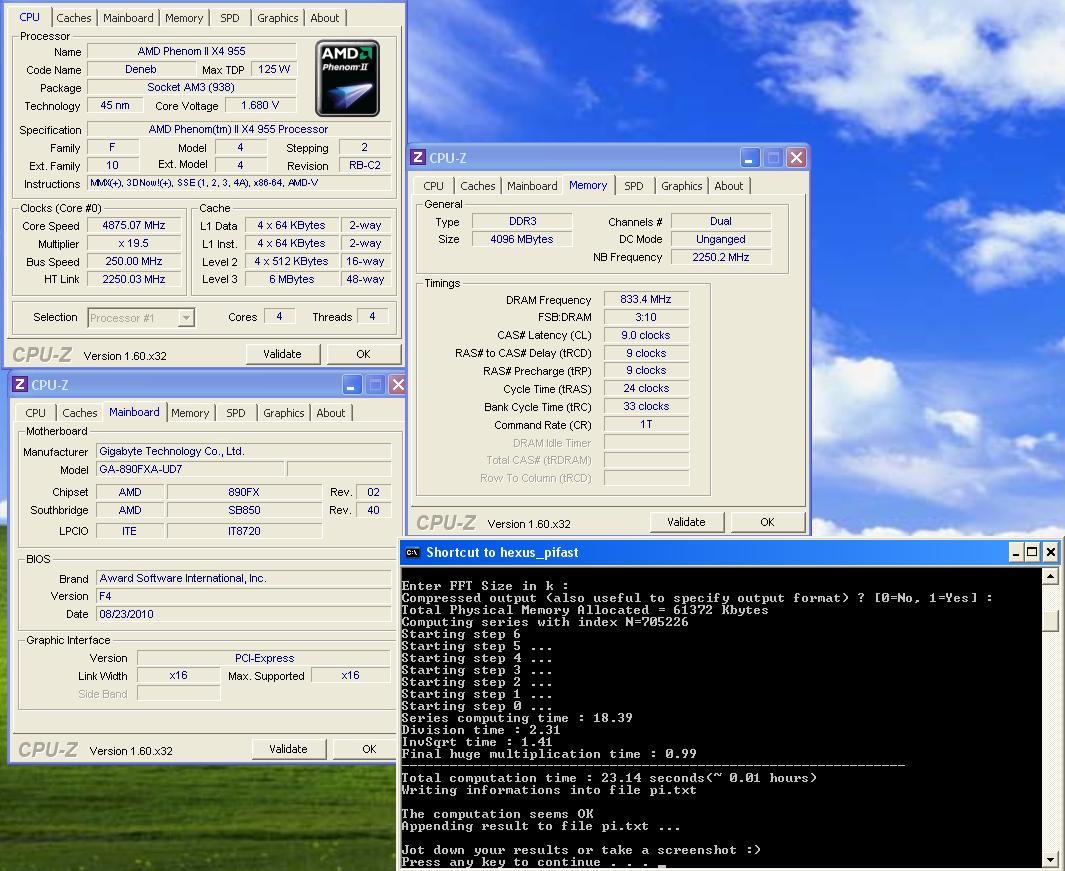Click the memory Type field DDR3
This screenshot has width=1065, height=871.
point(522,221)
